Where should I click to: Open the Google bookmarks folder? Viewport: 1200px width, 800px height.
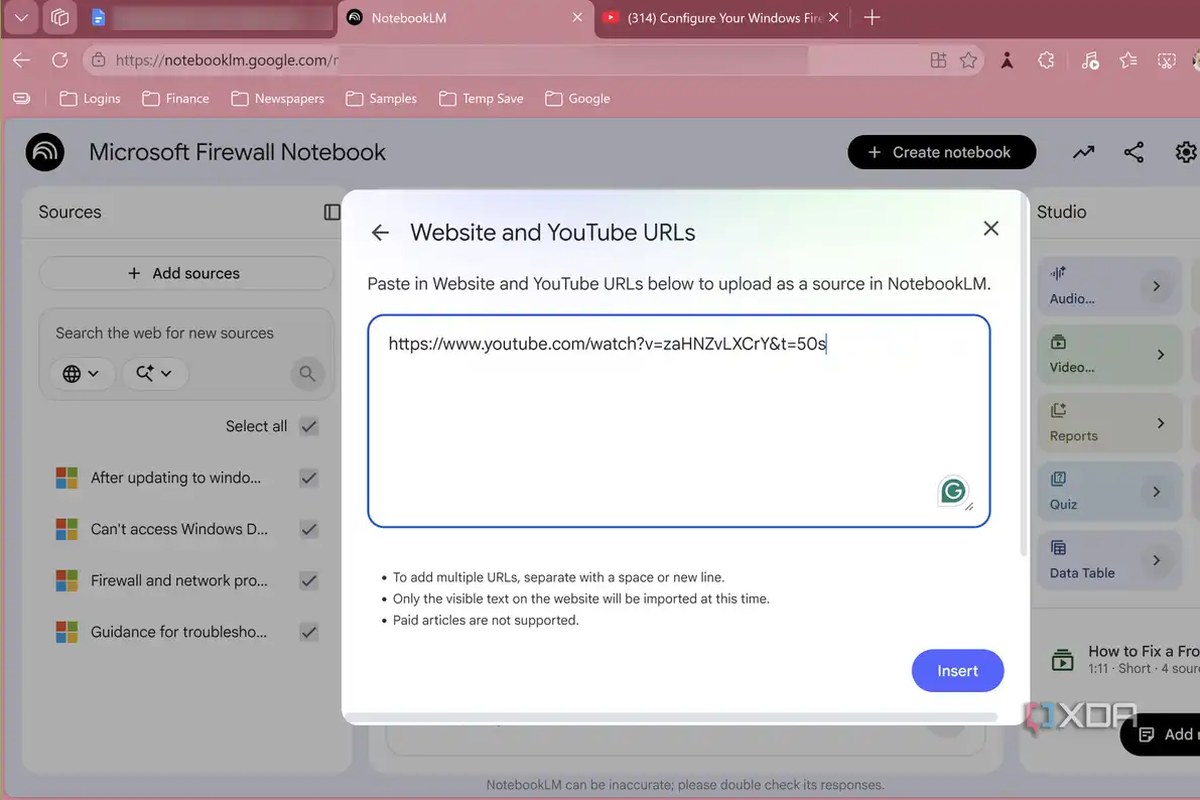577,98
